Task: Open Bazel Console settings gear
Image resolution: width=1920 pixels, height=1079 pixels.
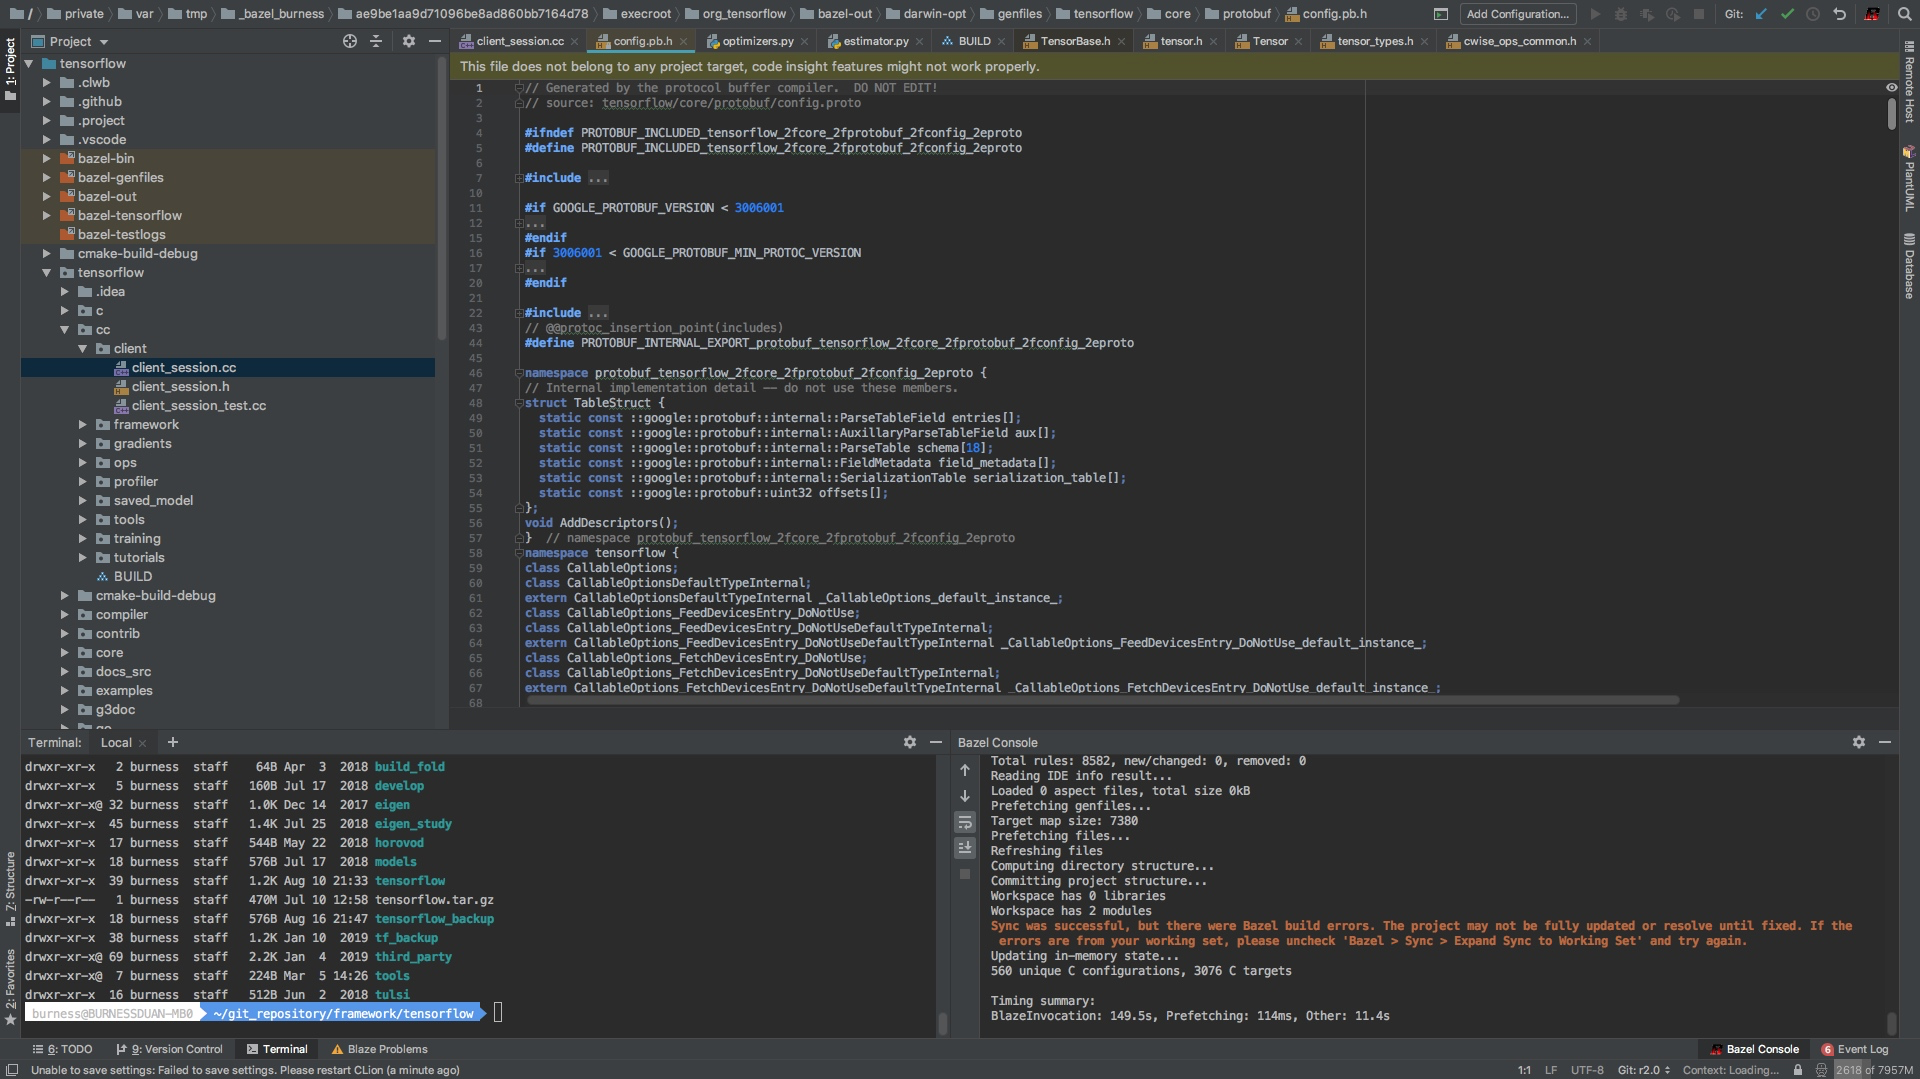Action: click(1858, 742)
